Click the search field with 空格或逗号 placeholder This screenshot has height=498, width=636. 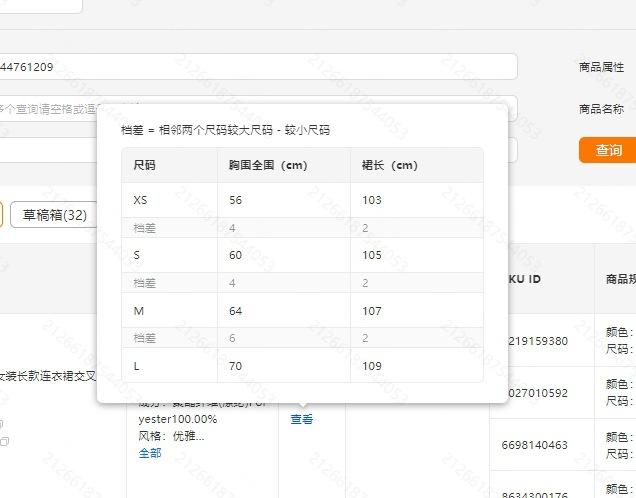click(60, 108)
